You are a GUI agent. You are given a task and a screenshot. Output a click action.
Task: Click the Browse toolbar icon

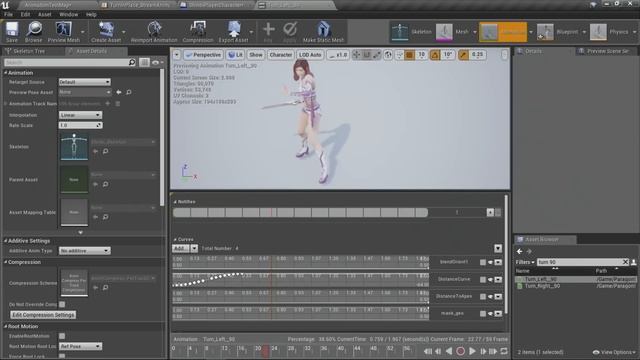pyautogui.click(x=34, y=32)
